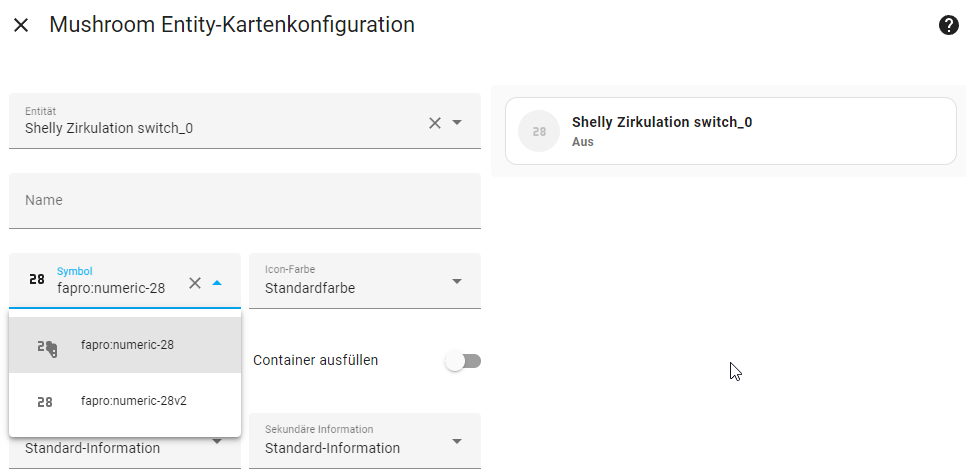
Task: Click the icon beside fapro:numeric-28v2 suggestion
Action: tap(45, 402)
